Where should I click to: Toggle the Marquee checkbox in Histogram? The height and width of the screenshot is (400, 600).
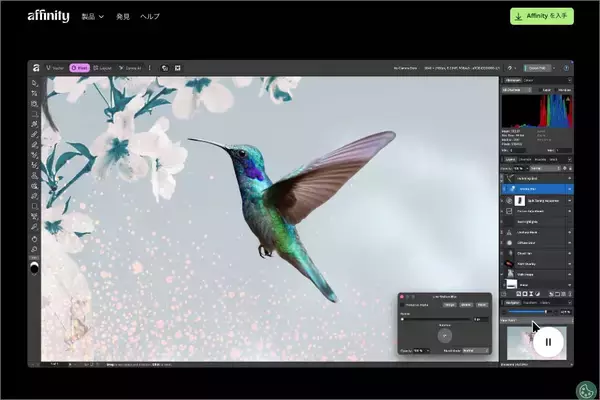[555, 90]
